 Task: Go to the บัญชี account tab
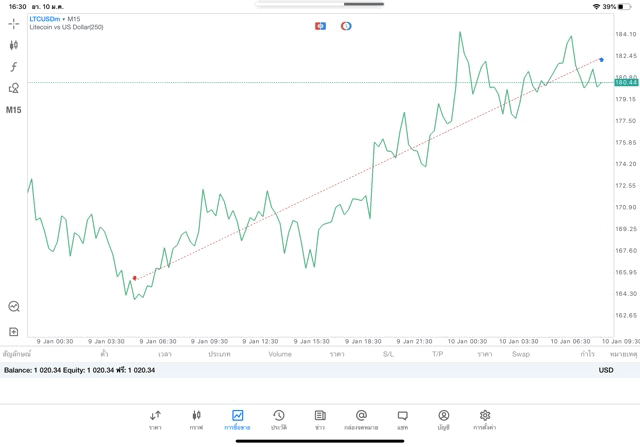tap(443, 419)
